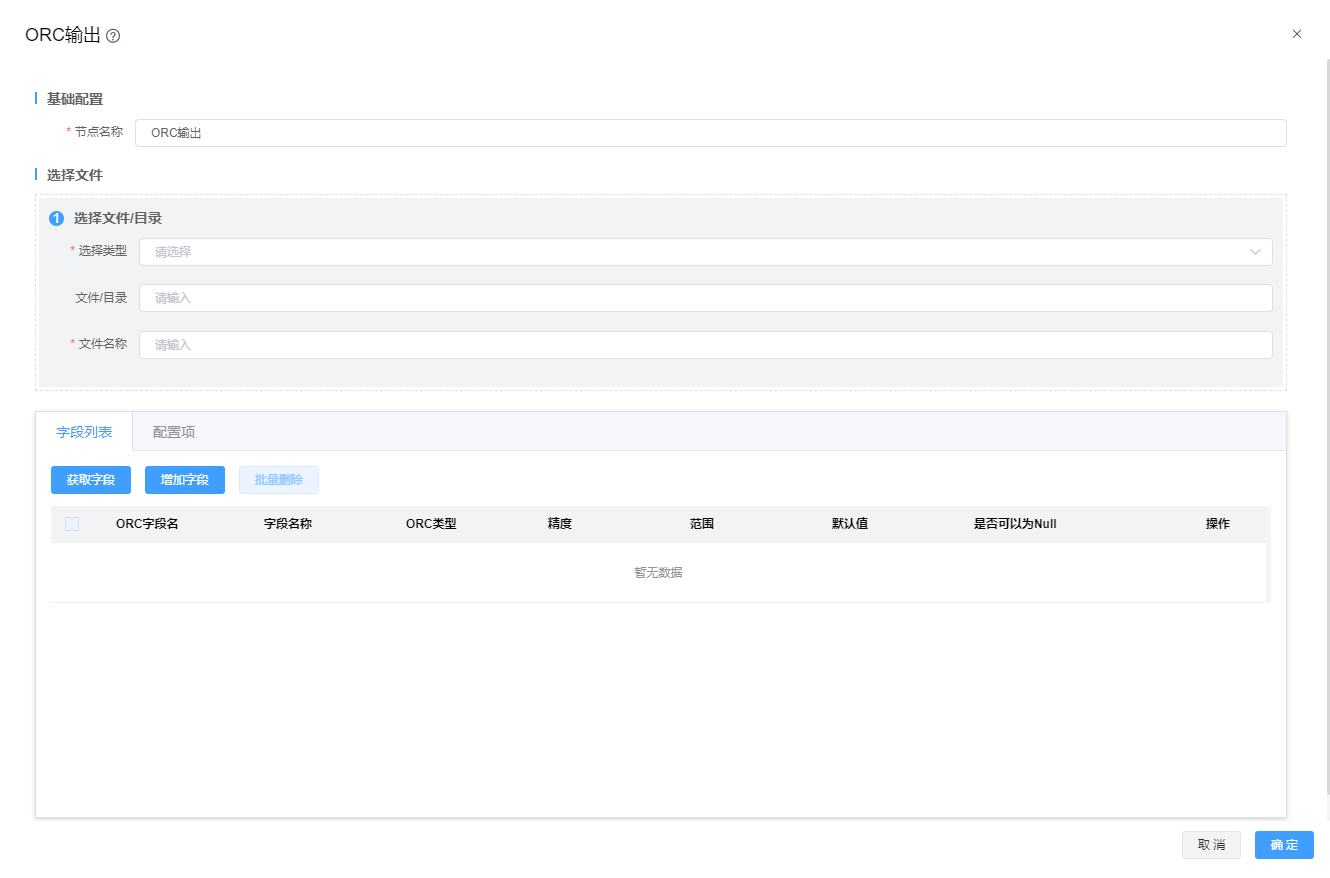The width and height of the screenshot is (1330, 878).
Task: Click the 增加字段 button
Action: (x=185, y=480)
